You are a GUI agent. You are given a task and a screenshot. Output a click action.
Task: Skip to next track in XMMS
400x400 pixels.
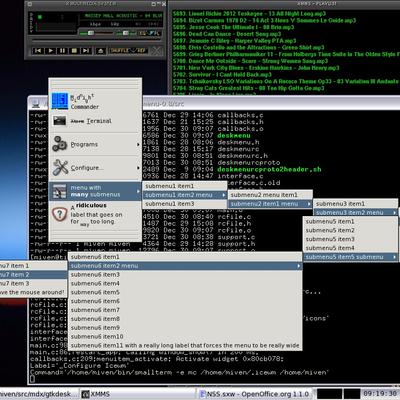click(86, 51)
